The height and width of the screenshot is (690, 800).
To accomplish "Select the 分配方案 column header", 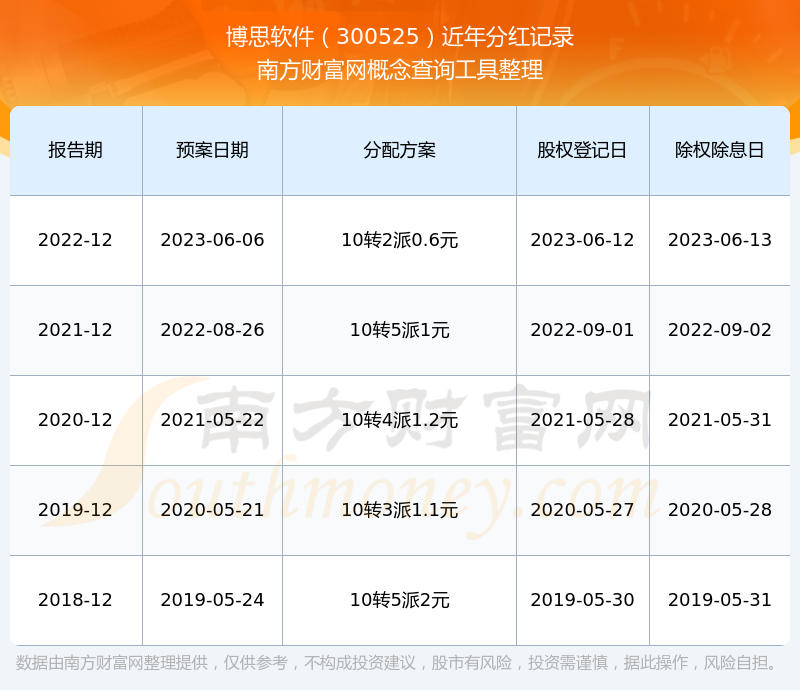I will [399, 150].
